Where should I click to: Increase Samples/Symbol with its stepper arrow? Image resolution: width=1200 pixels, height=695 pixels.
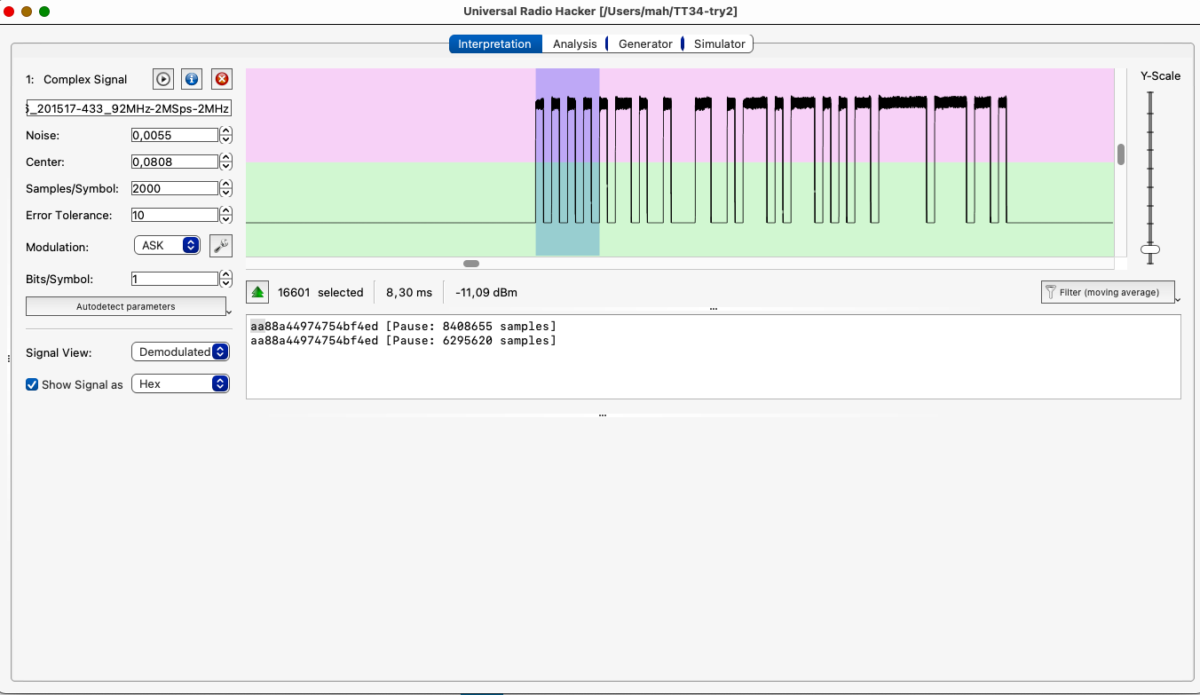(x=226, y=183)
